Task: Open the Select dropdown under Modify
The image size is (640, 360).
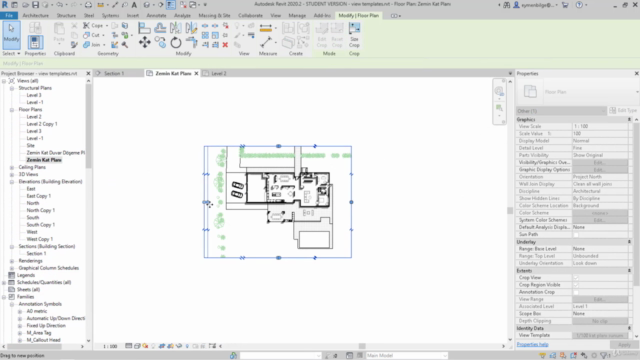Action: coord(11,53)
